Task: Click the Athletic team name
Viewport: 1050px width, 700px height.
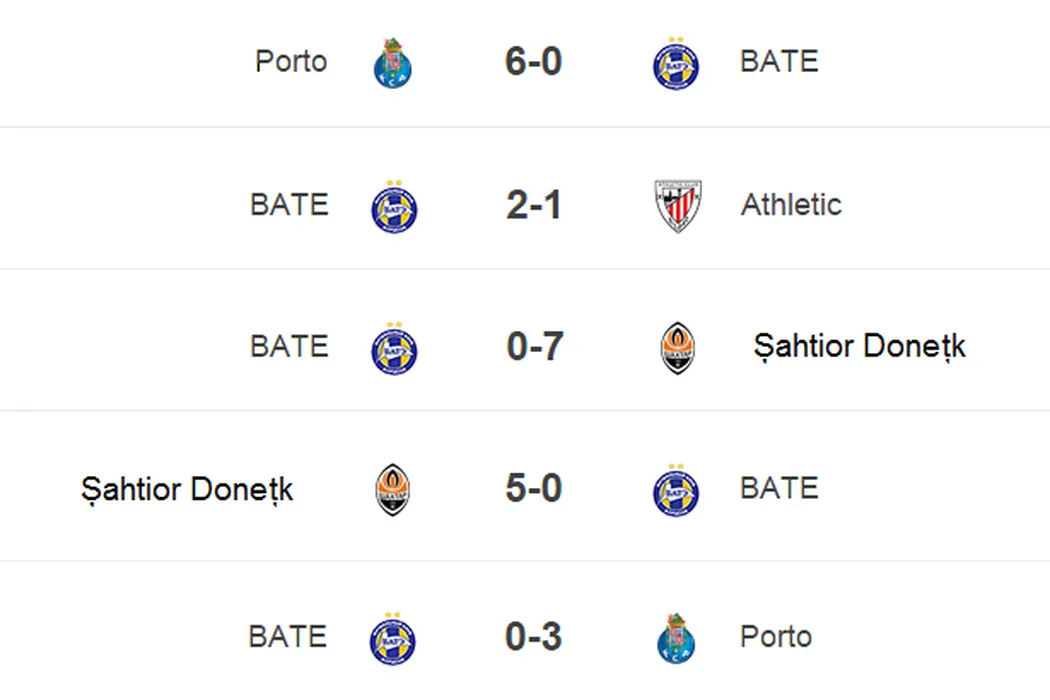Action: pos(791,205)
